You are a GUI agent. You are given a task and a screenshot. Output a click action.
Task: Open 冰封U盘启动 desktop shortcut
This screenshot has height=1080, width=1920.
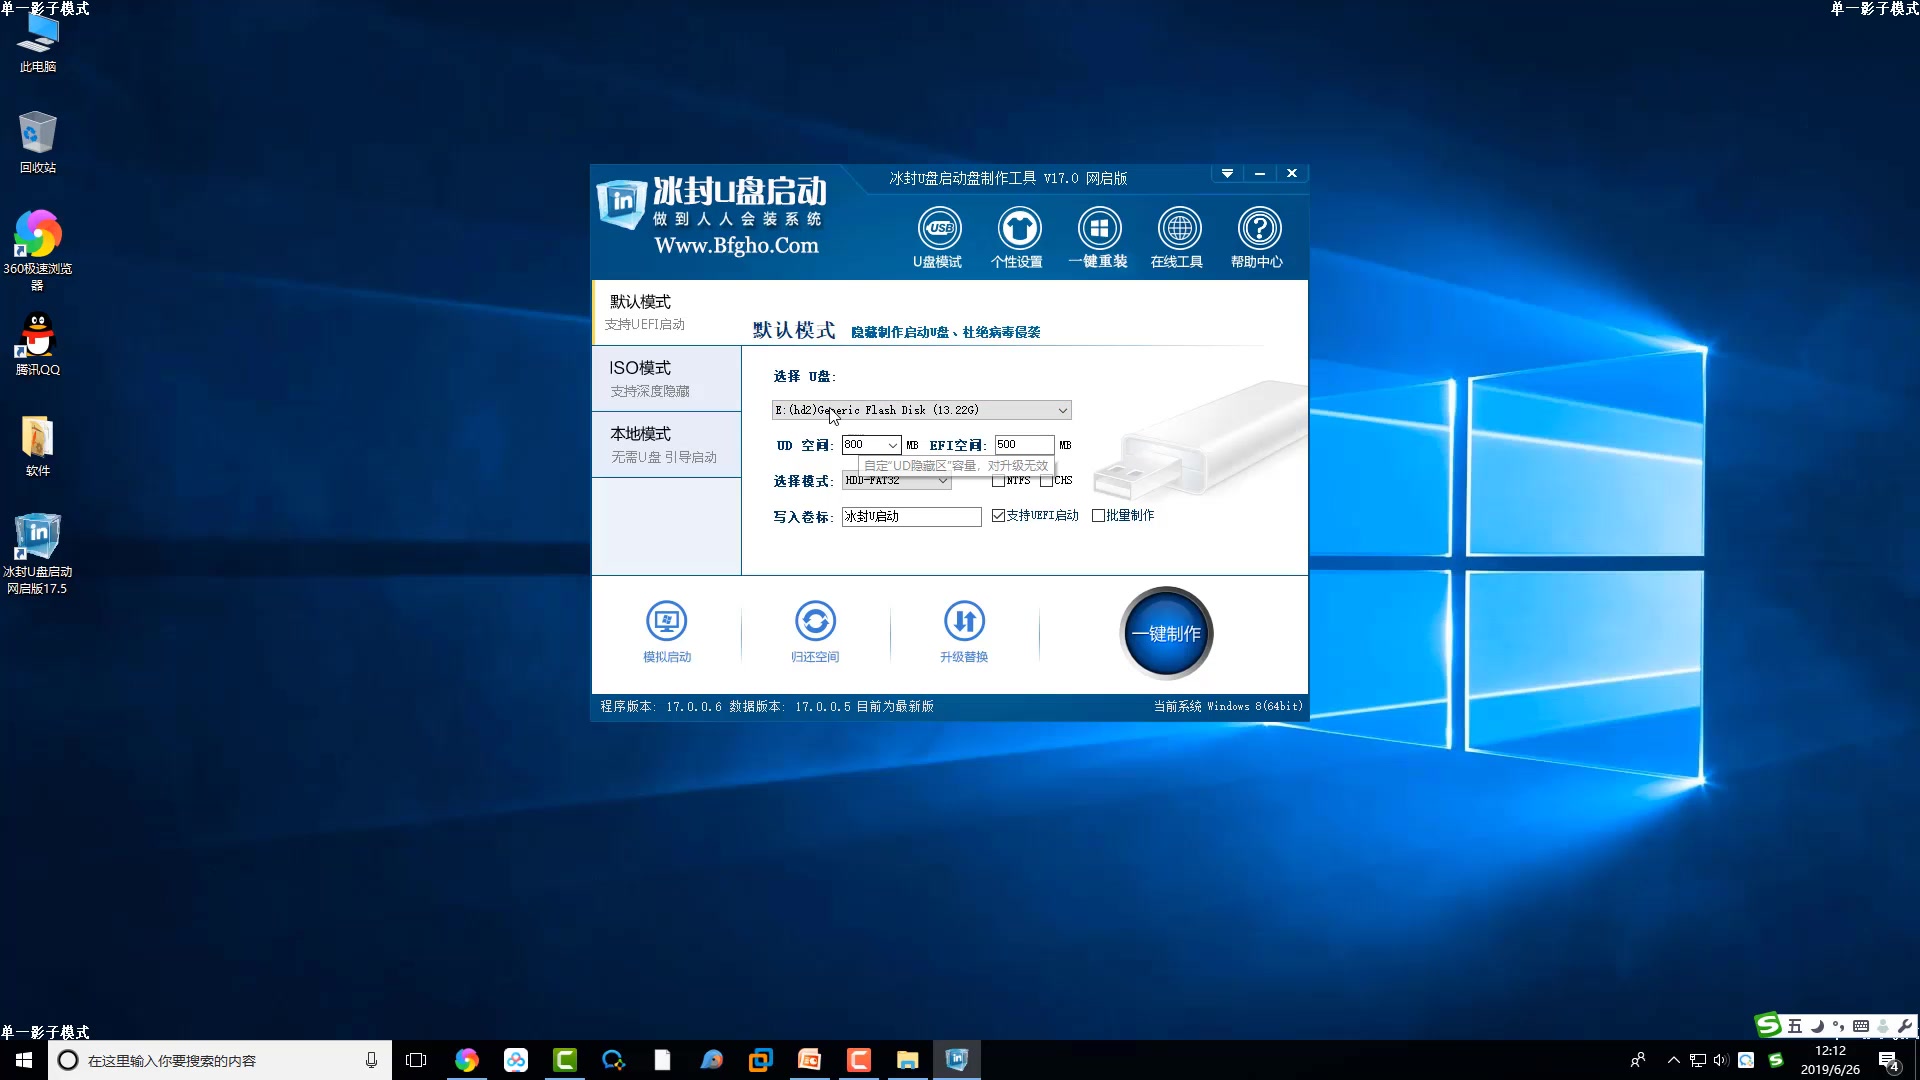coord(38,553)
